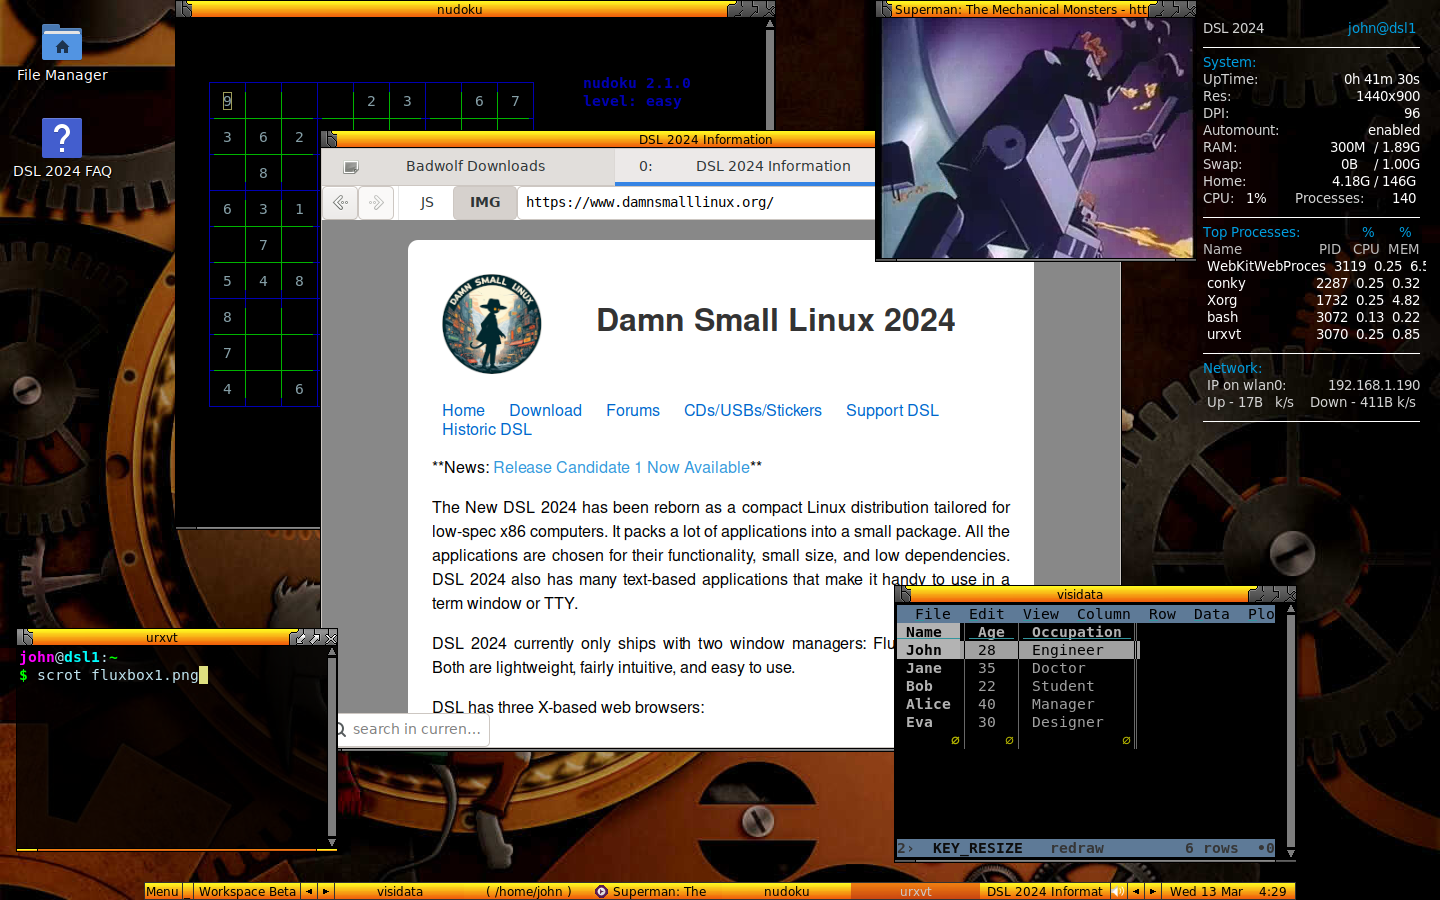Click the urxvt vertical scrollbar track

[332, 748]
